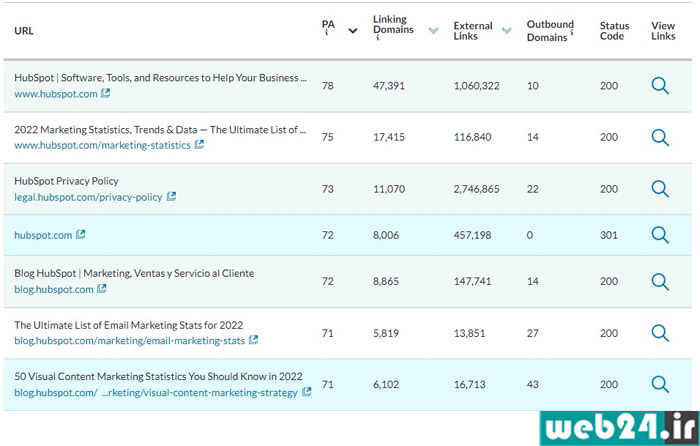Click linking domains value 5,819
Viewport: 700px width, 446px height.
coord(386,333)
